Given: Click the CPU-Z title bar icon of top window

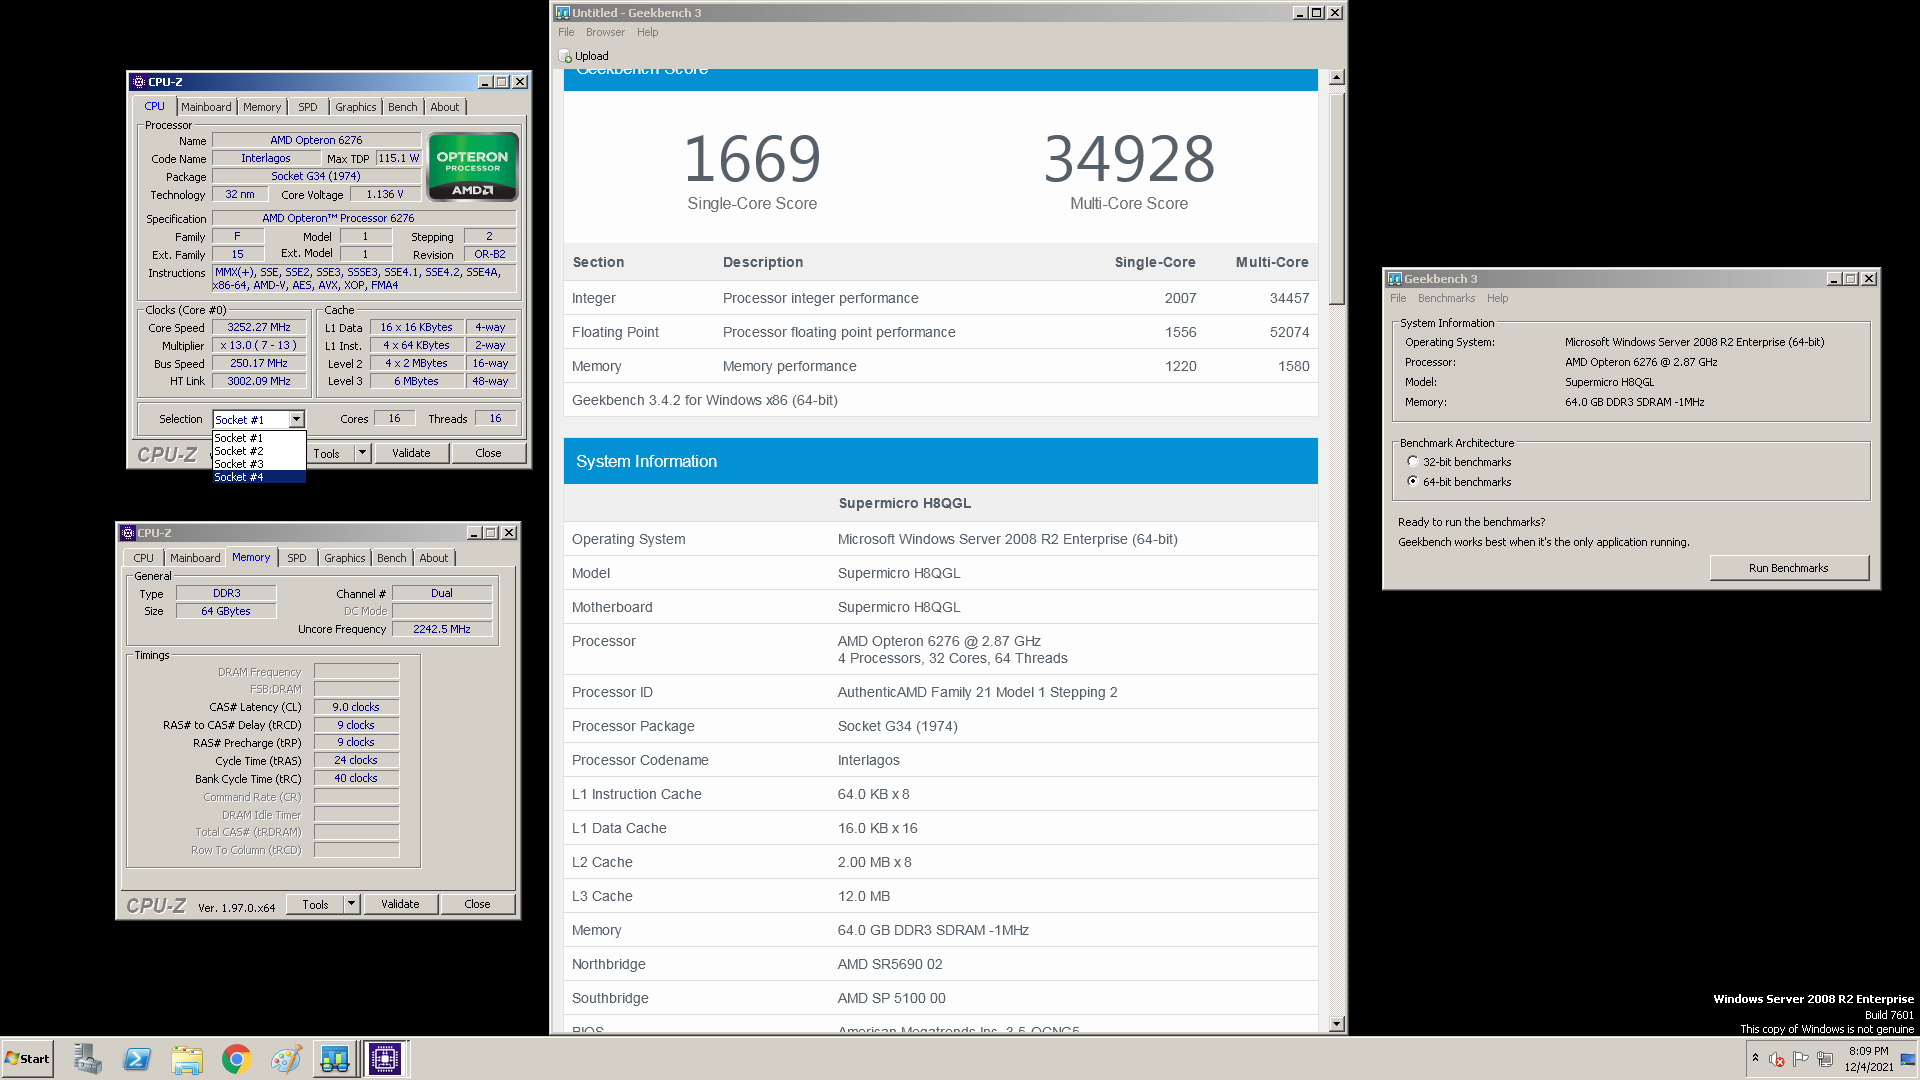Looking at the screenshot, I should click(x=139, y=82).
